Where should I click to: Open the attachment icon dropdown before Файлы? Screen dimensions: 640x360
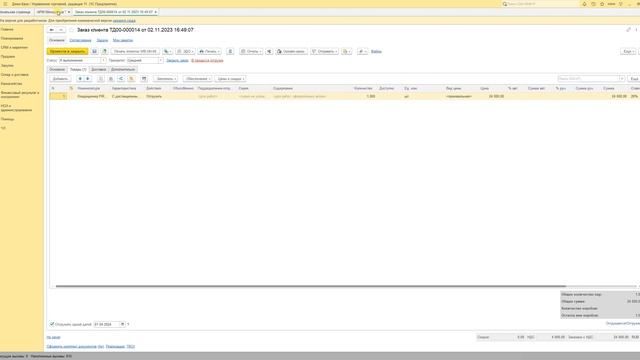[x=362, y=51]
